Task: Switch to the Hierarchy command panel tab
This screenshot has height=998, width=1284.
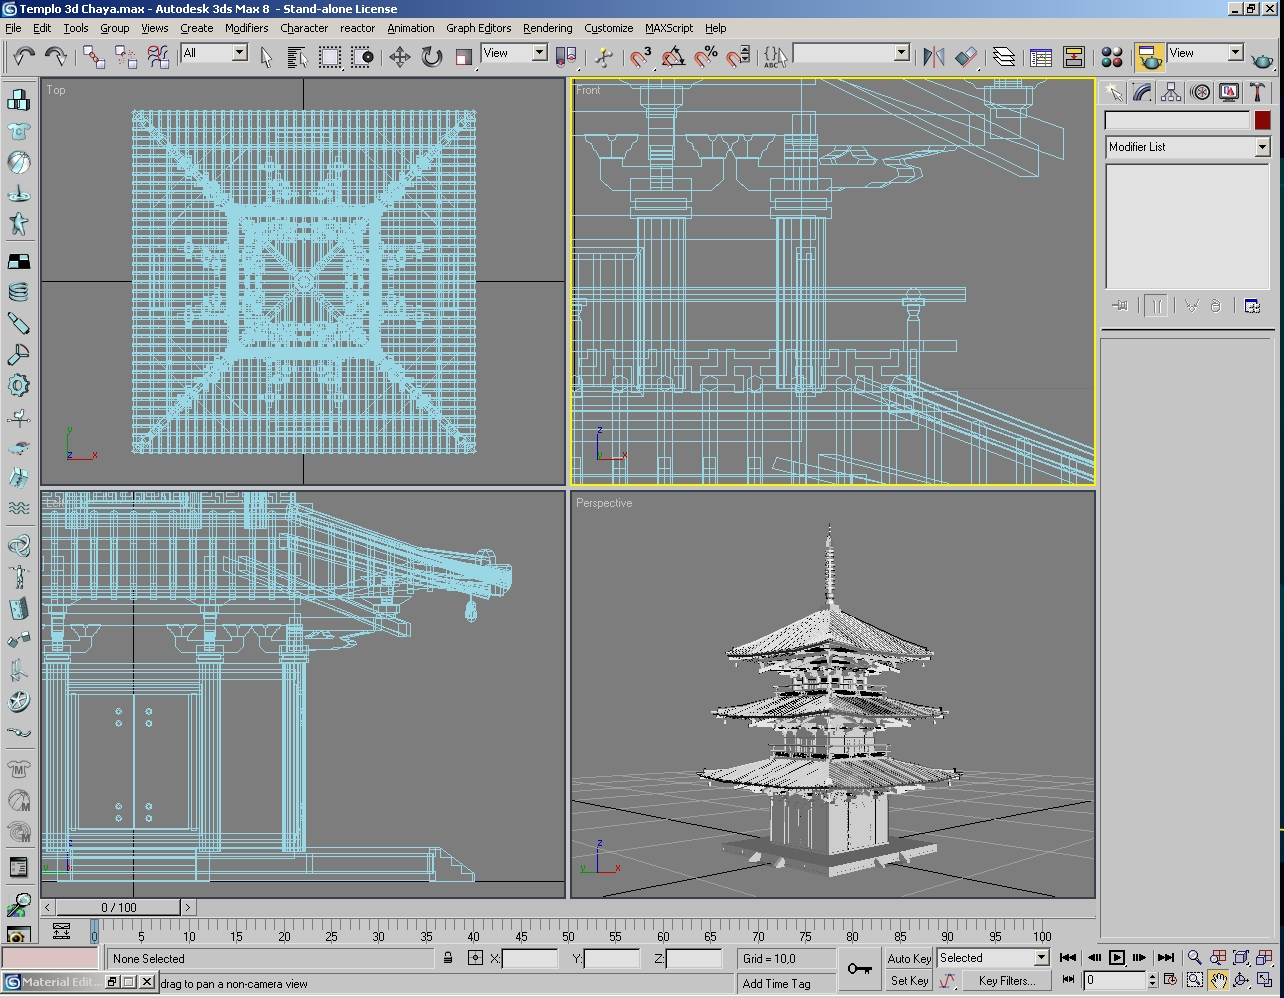Action: [1171, 92]
